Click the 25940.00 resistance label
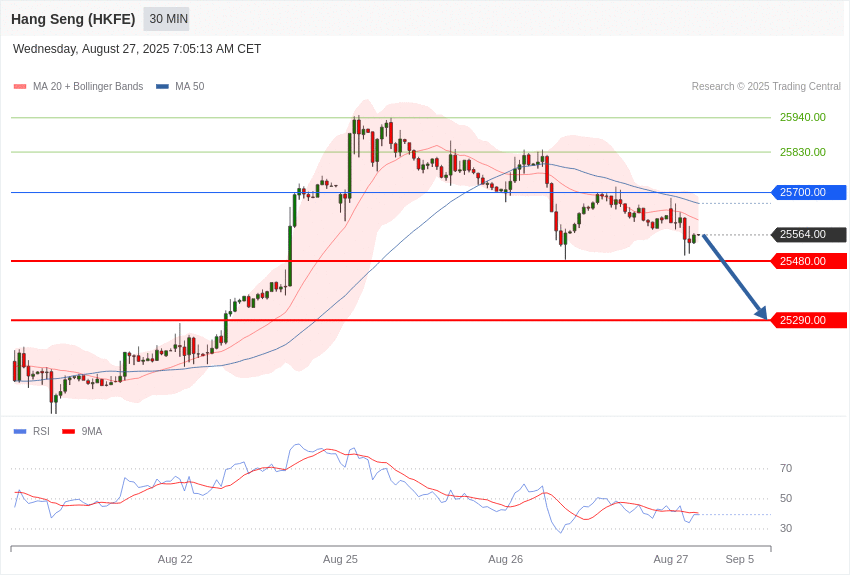The width and height of the screenshot is (850, 576). (803, 117)
